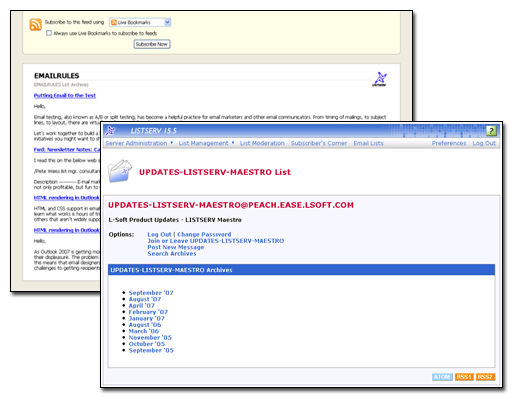Click the Live Bookmarks icon in dropdown
The image size is (515, 400).
pyautogui.click(x=114, y=22)
